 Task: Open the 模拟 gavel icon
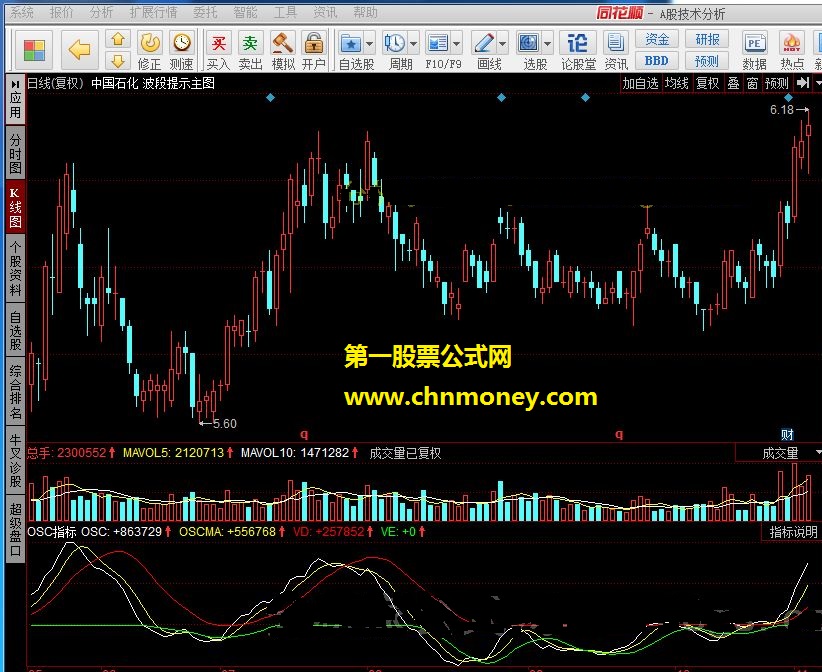(x=283, y=42)
